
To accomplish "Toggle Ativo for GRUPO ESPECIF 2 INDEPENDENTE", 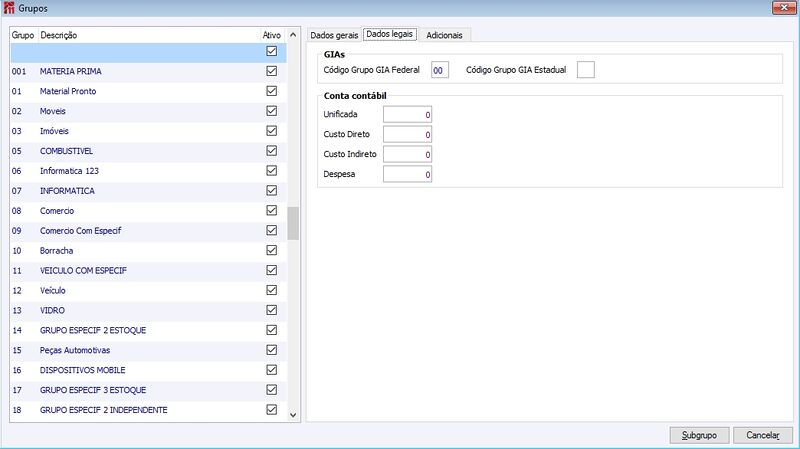I will coord(271,409).
